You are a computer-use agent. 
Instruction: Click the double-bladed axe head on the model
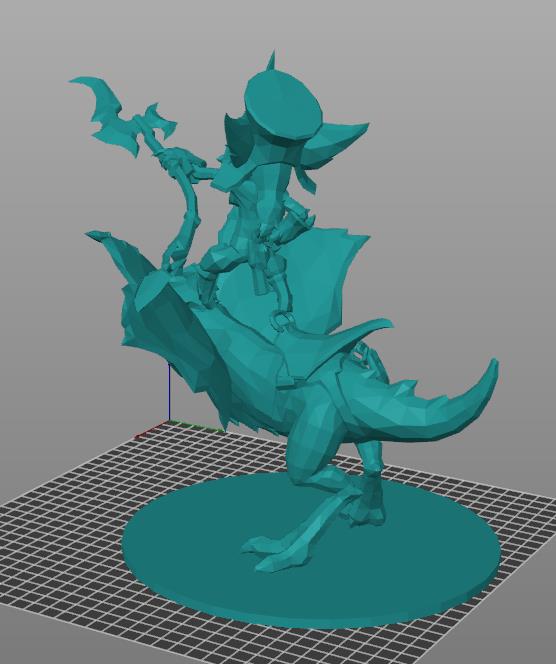pyautogui.click(x=123, y=115)
